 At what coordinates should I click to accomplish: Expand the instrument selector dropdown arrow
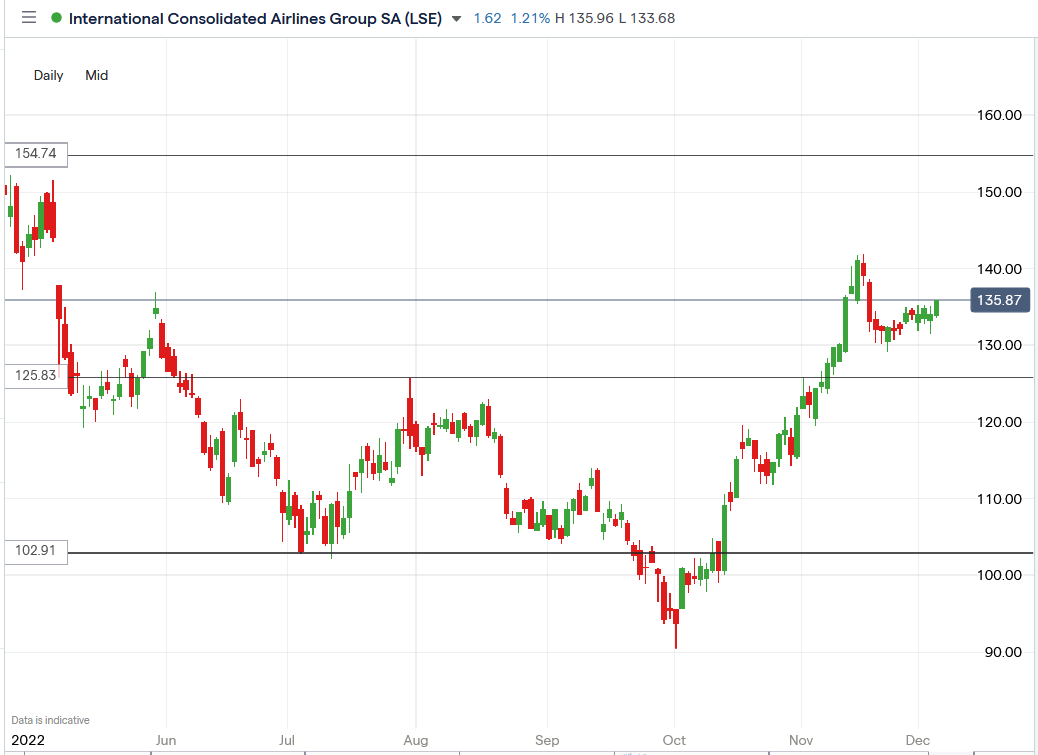click(456, 19)
